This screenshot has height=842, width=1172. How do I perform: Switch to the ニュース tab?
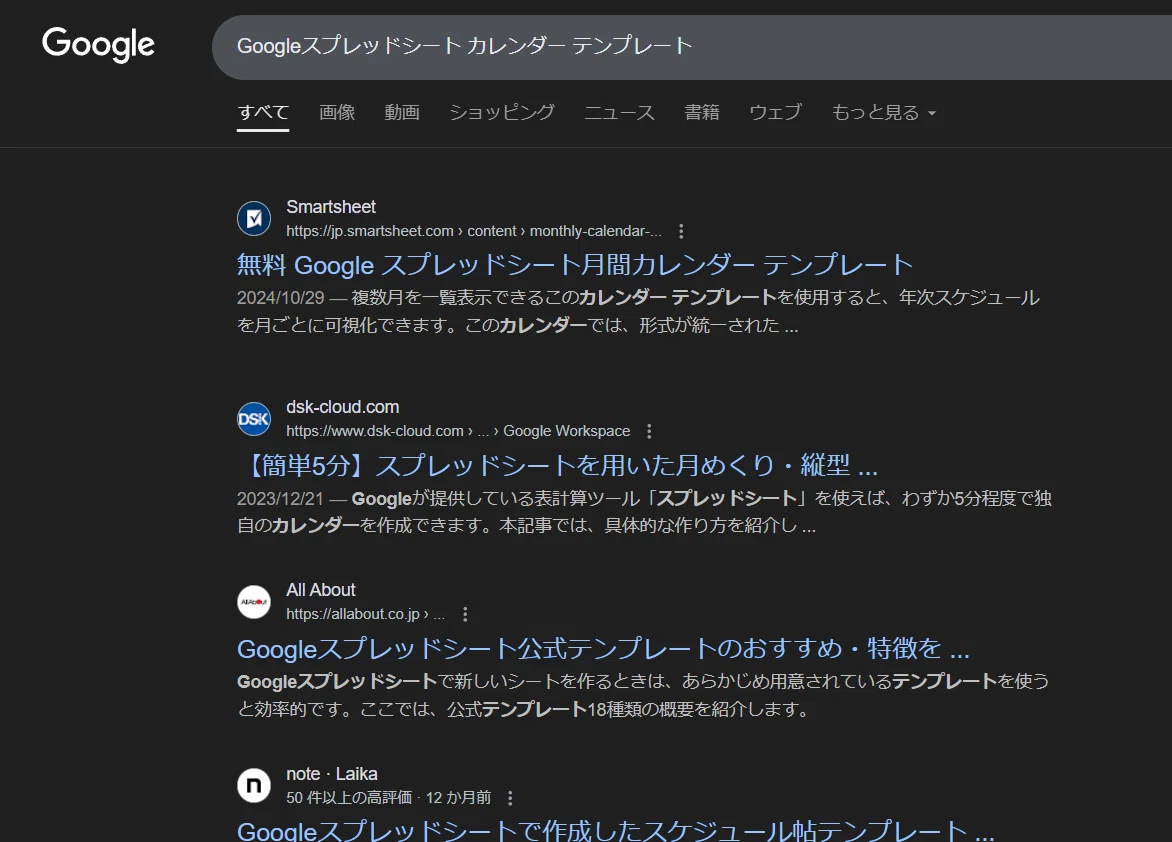(620, 112)
